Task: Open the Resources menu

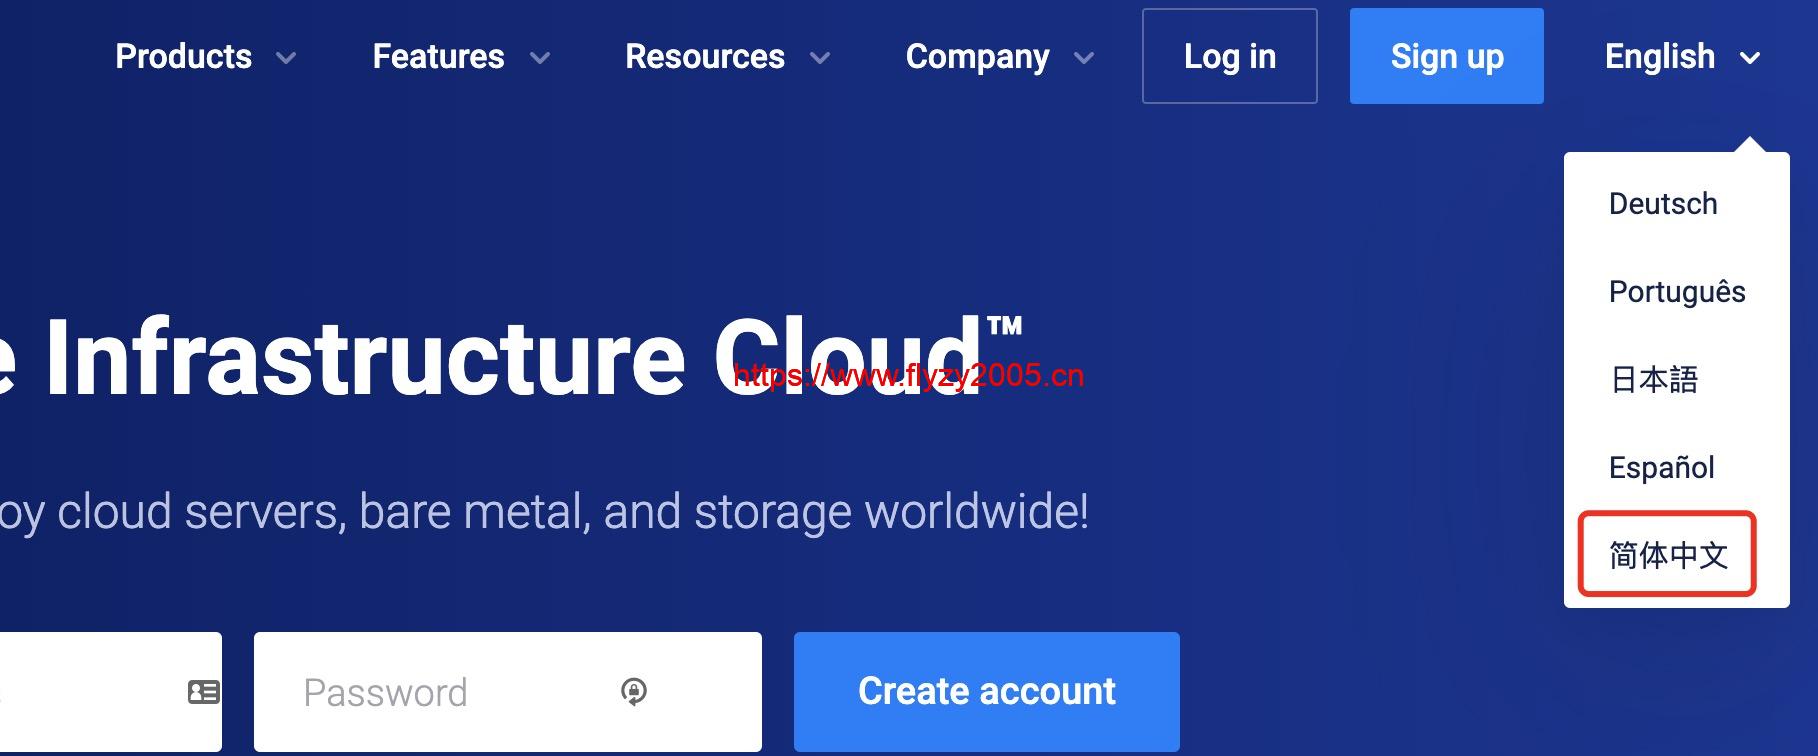Action: (x=705, y=57)
